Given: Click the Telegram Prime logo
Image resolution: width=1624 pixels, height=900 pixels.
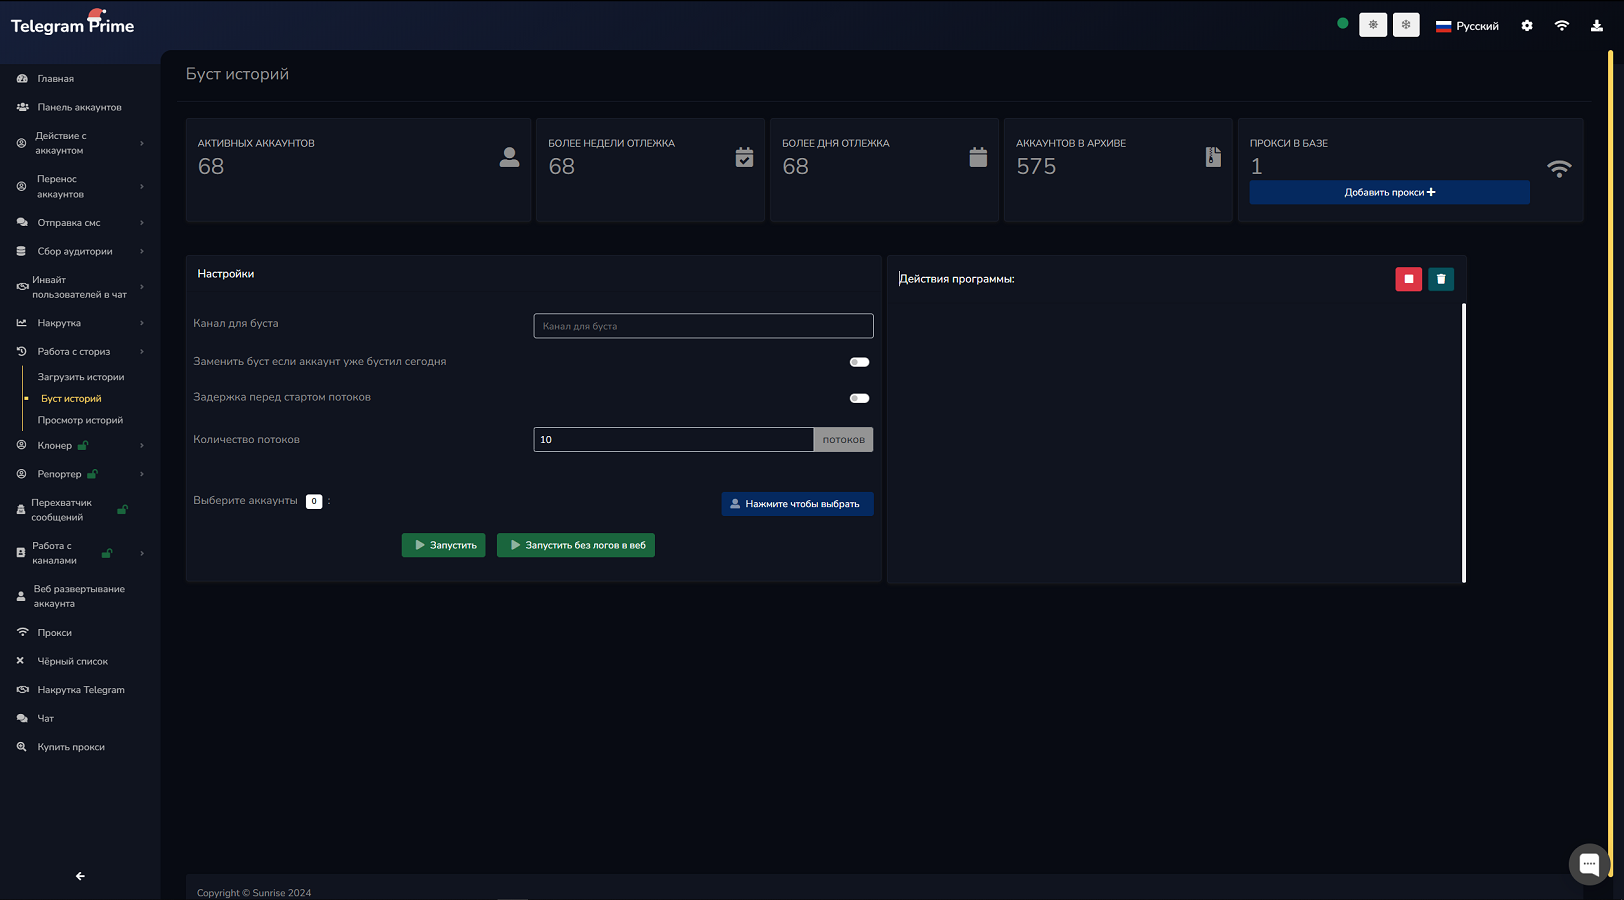Looking at the screenshot, I should click(x=72, y=24).
